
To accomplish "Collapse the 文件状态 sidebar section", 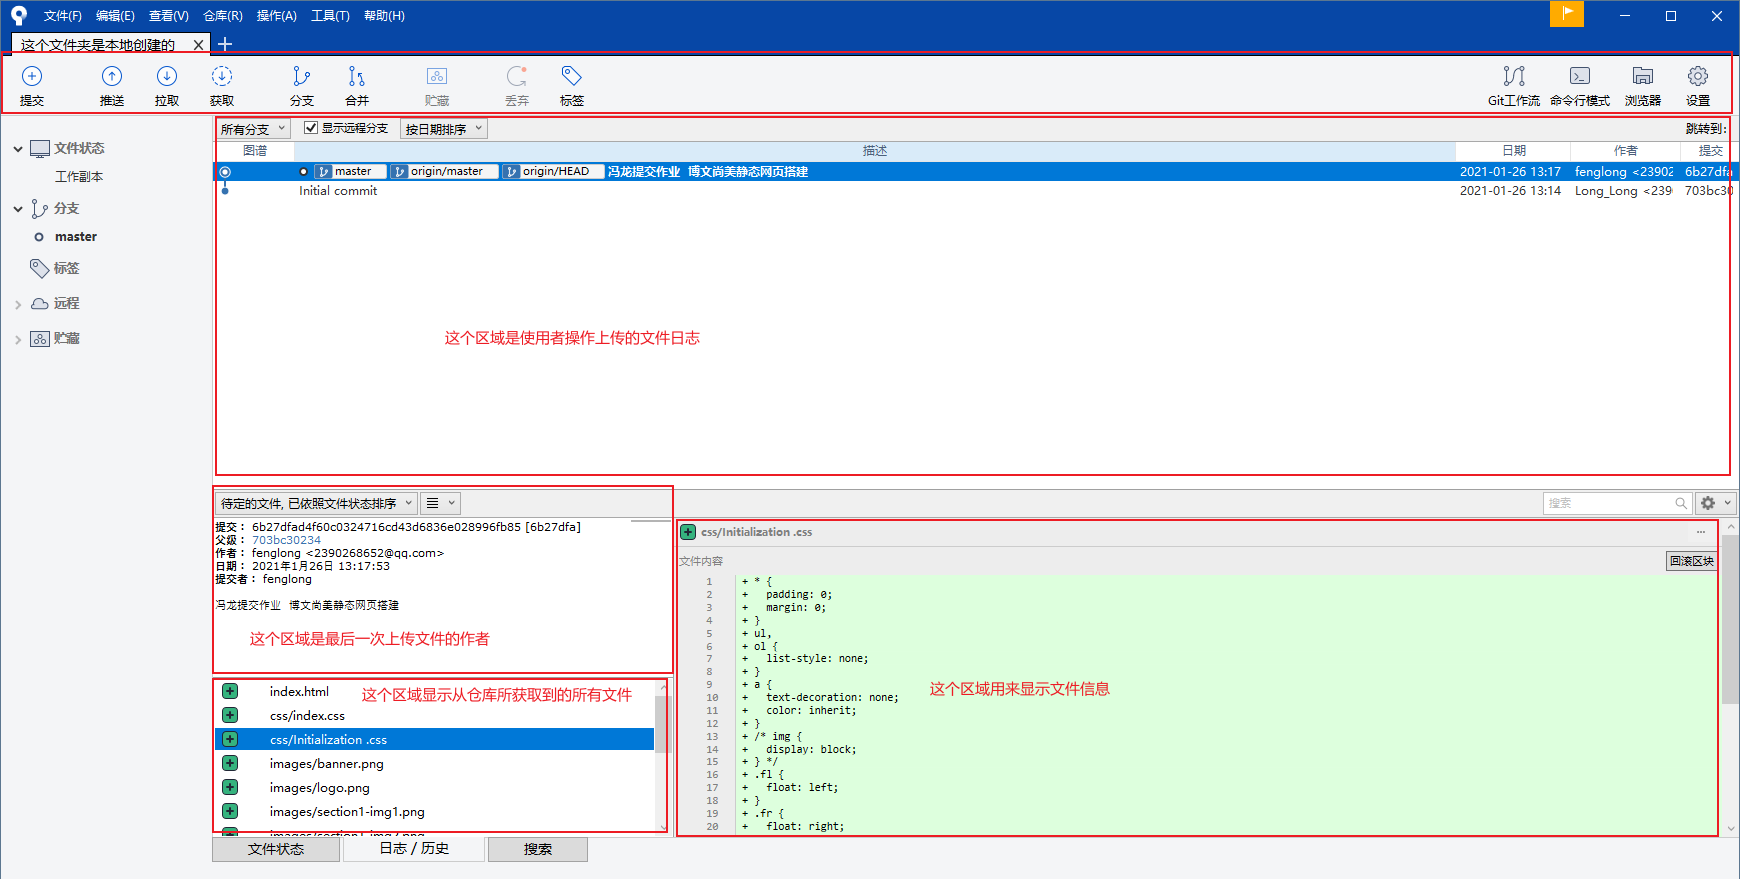I will tap(18, 149).
